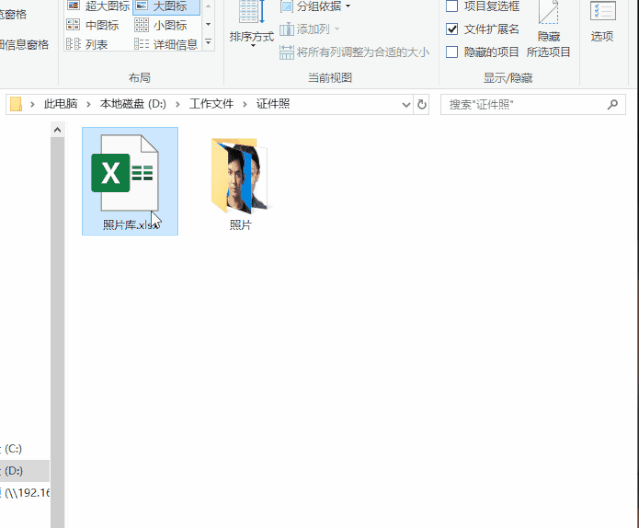Screen dimensions: 639x528
Task: Toggle Hidden items (隐藏的项目) checkbox
Action: pyautogui.click(x=452, y=52)
